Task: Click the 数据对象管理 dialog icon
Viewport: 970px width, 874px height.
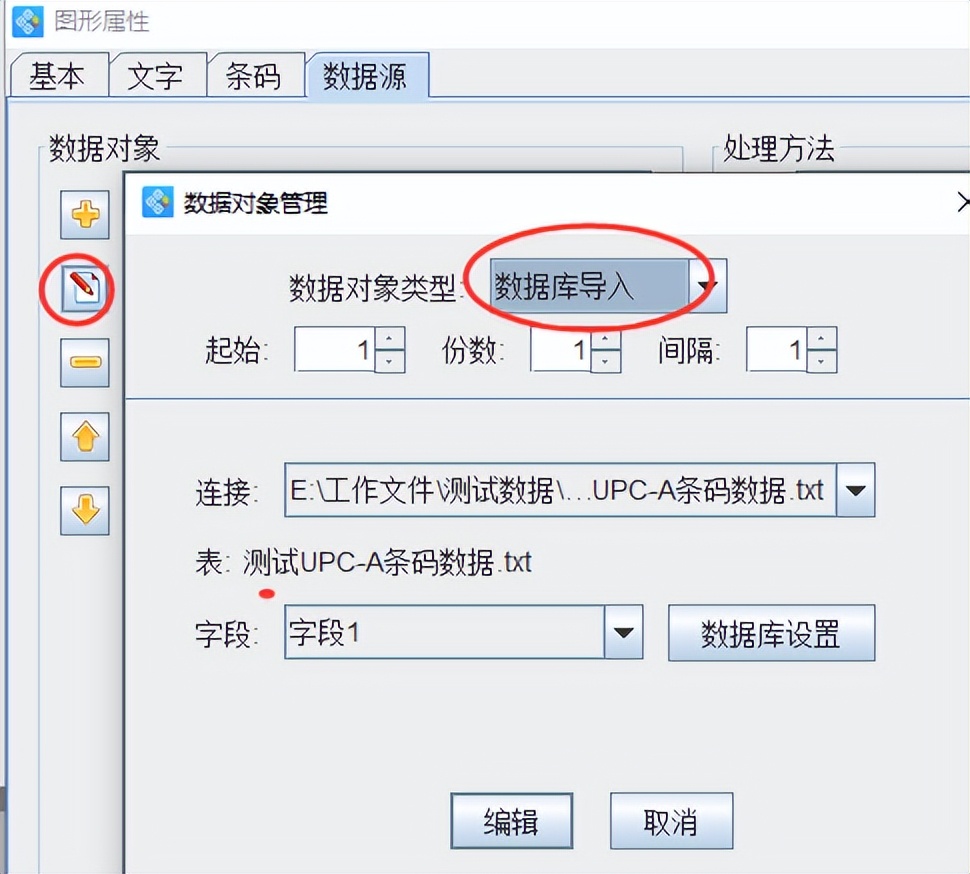Action: click(158, 202)
